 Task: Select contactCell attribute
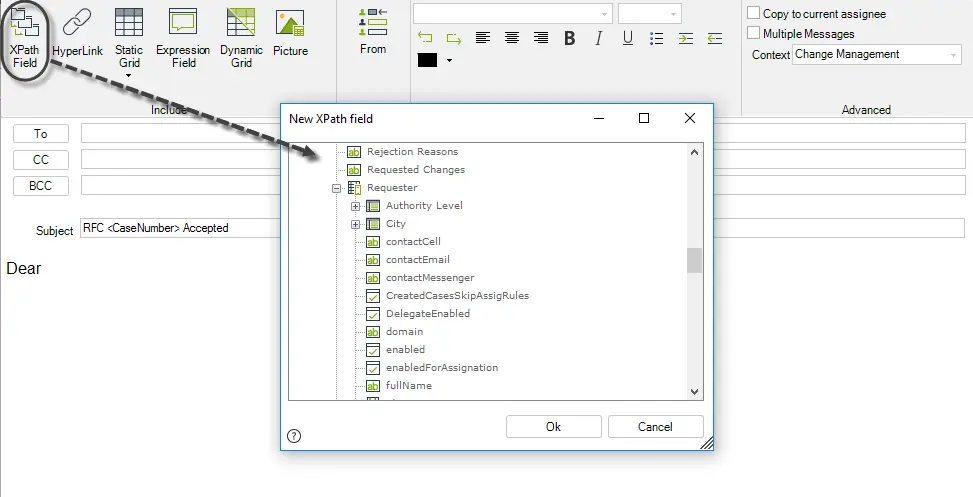coord(413,241)
